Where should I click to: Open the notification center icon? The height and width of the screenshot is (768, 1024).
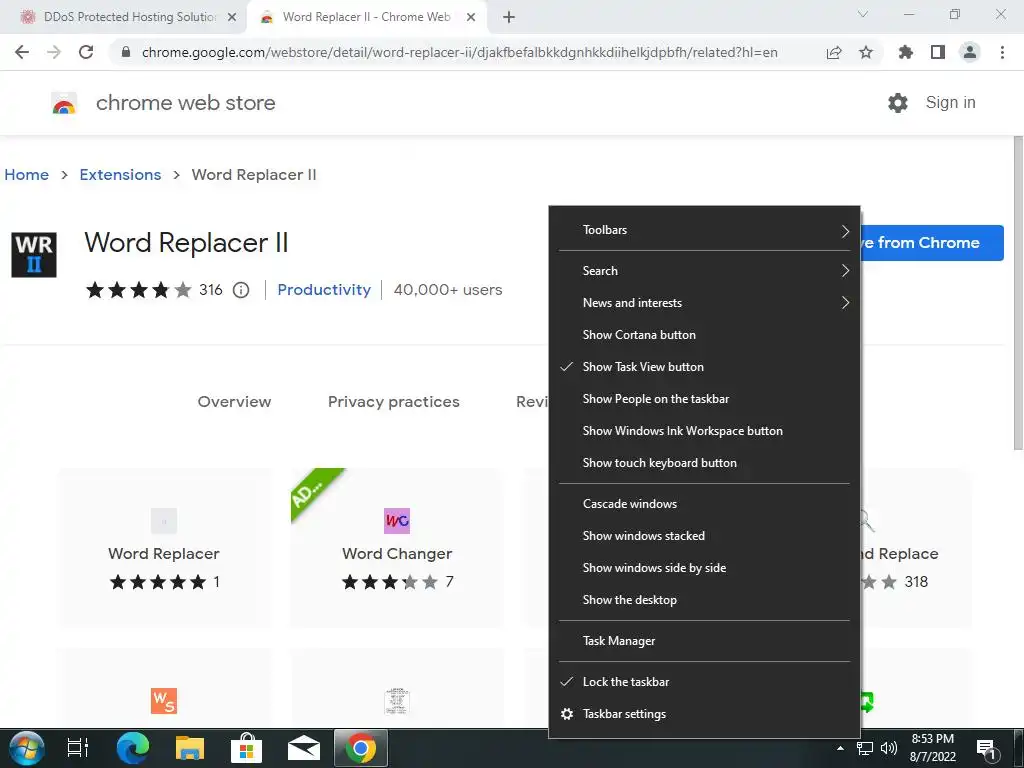click(987, 750)
